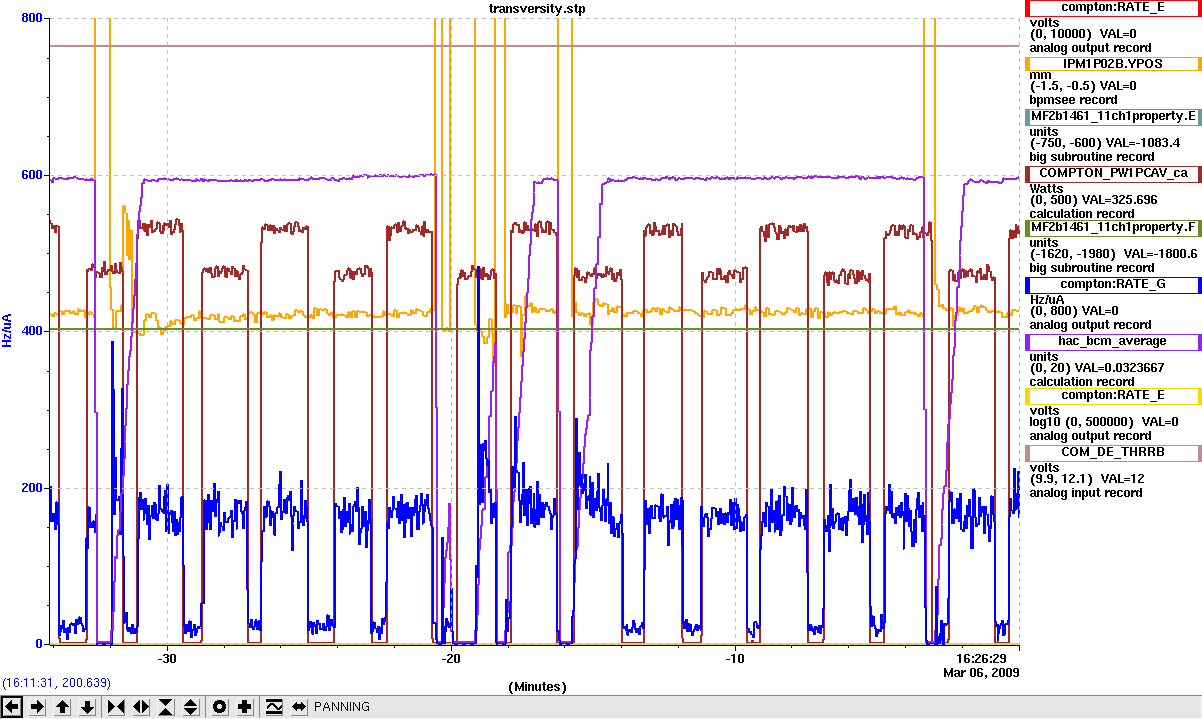The image size is (1202, 719).
Task: Select the teal MF2b1461_11ch1property.E legend entry
Action: click(1113, 117)
